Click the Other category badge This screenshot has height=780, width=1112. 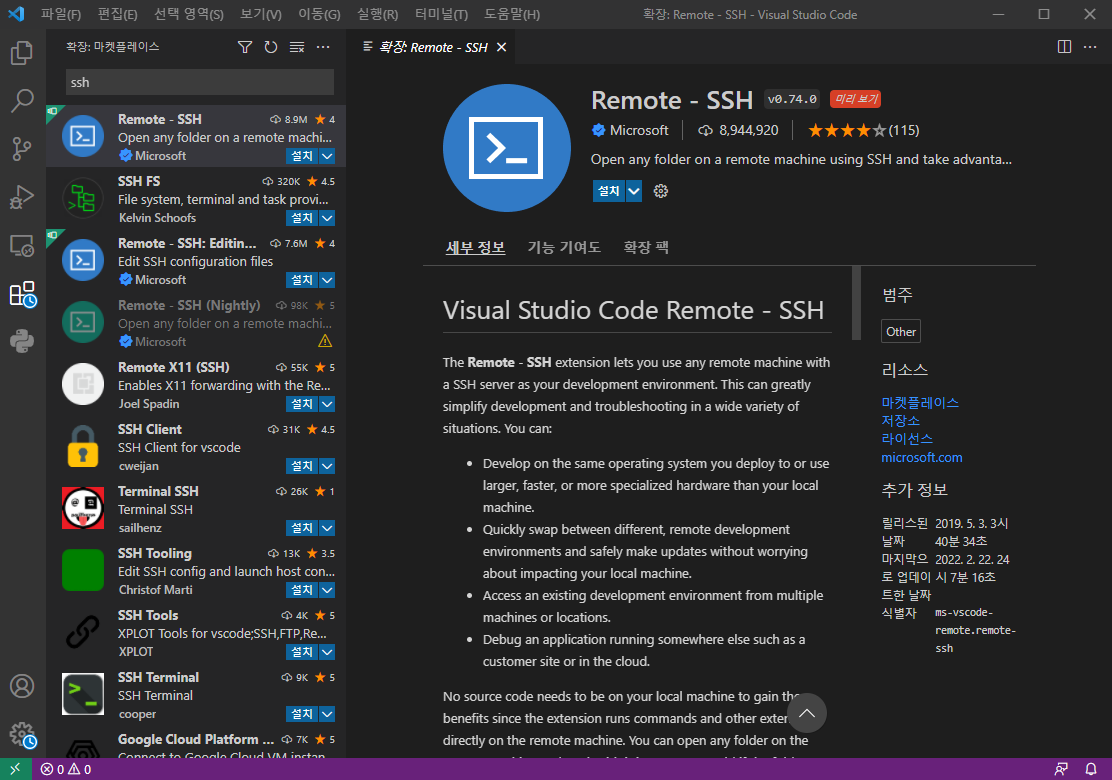point(901,331)
